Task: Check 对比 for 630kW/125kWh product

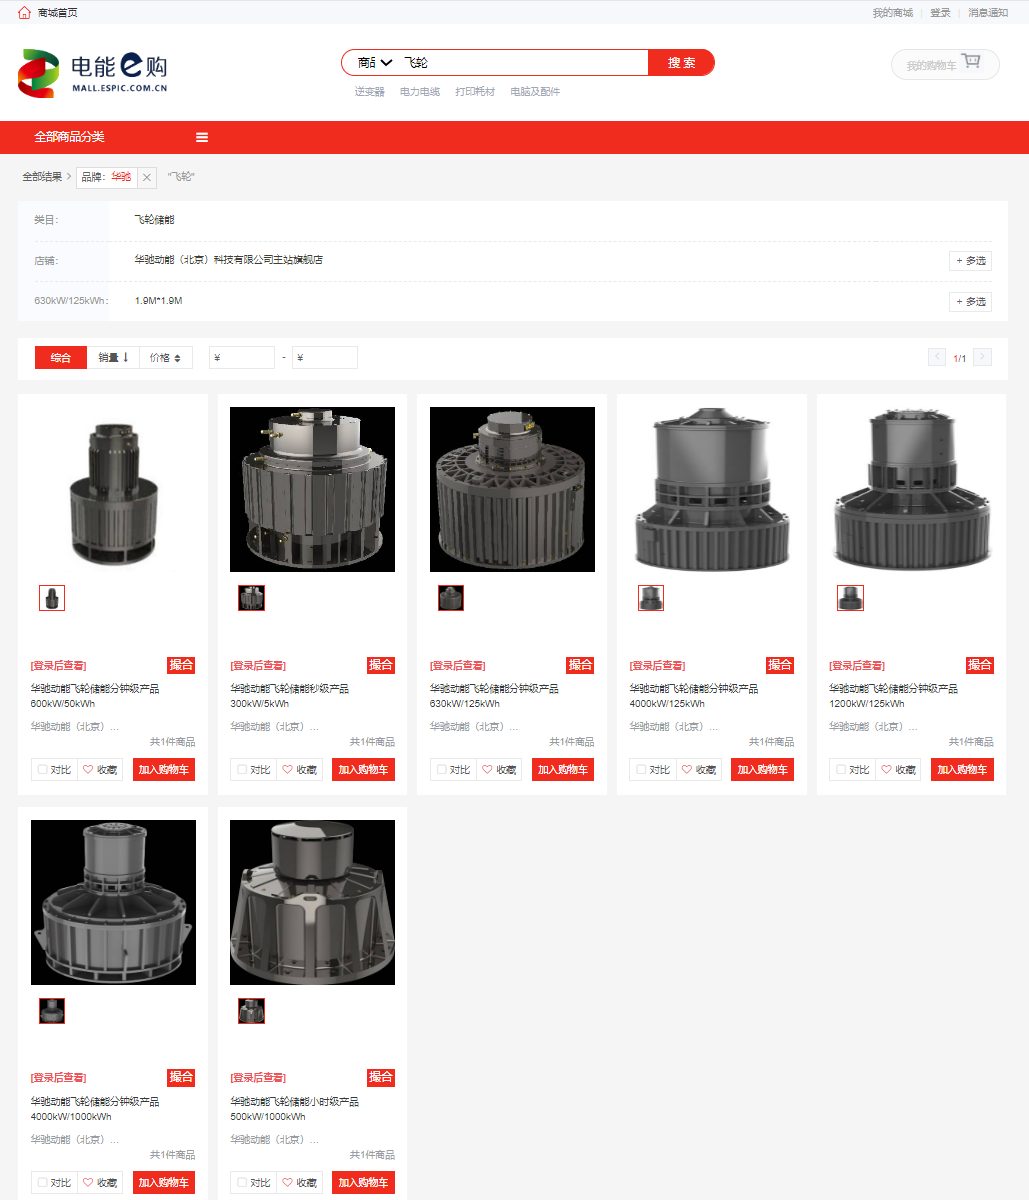Action: pyautogui.click(x=442, y=770)
